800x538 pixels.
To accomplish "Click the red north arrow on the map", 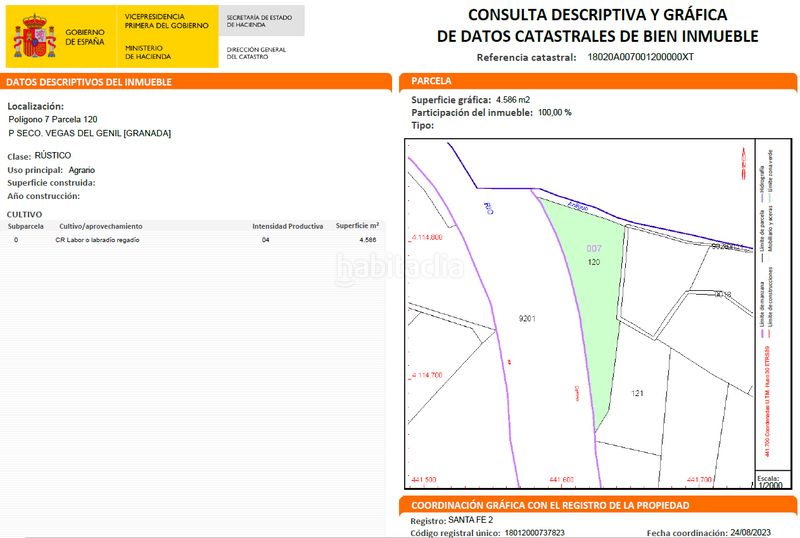I will (744, 163).
